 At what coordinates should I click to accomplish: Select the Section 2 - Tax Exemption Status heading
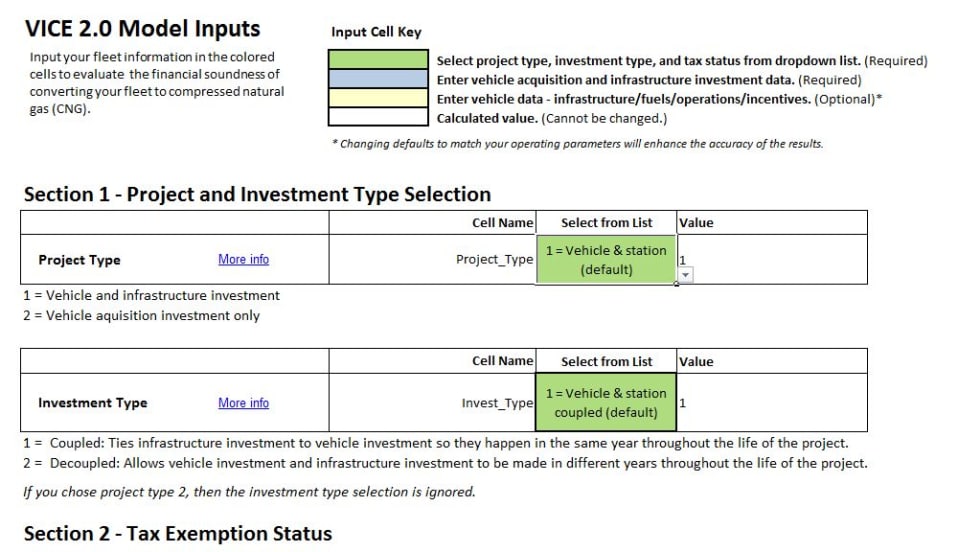click(x=177, y=534)
